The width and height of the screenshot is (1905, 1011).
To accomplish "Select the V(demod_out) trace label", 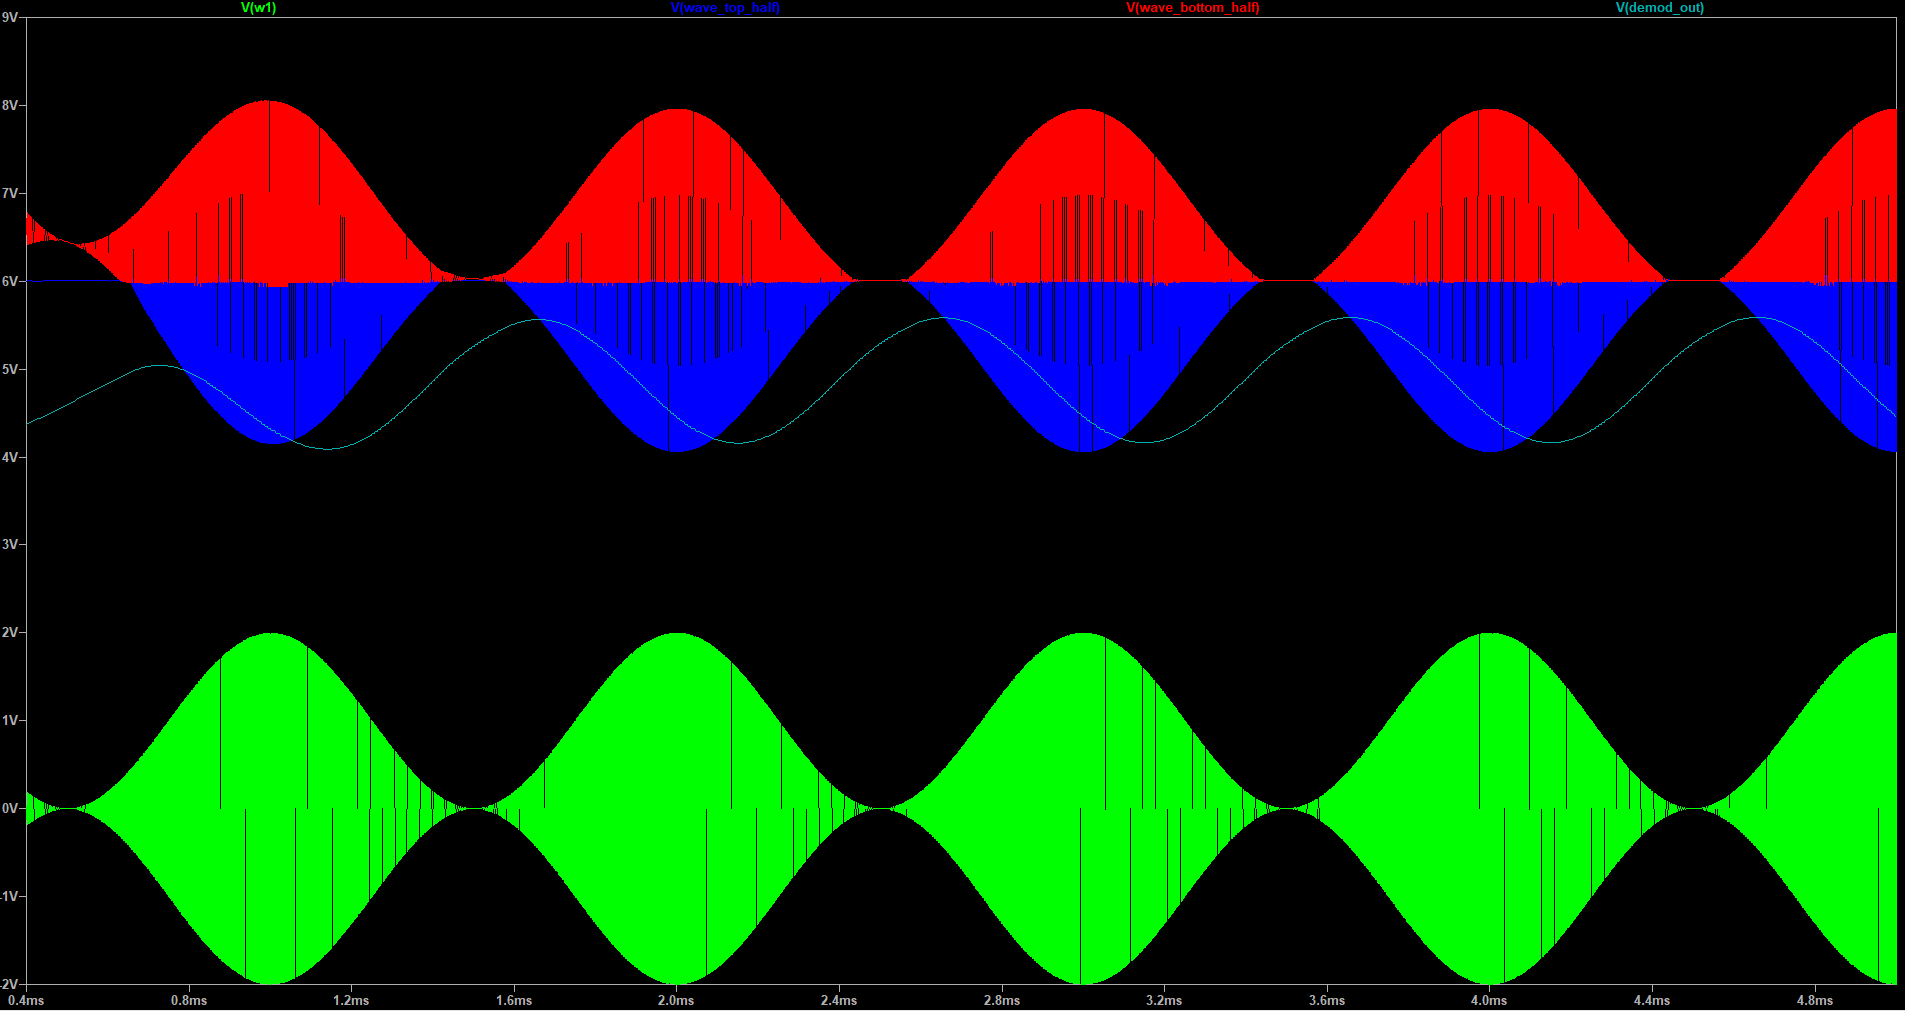I will coord(1659,8).
